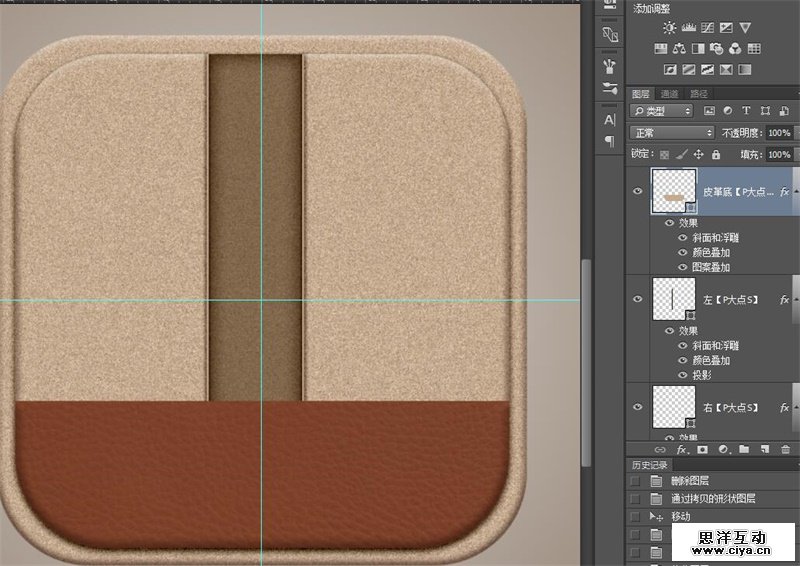
Task: Click the Photo Filter adjustment icon
Action: click(717, 48)
